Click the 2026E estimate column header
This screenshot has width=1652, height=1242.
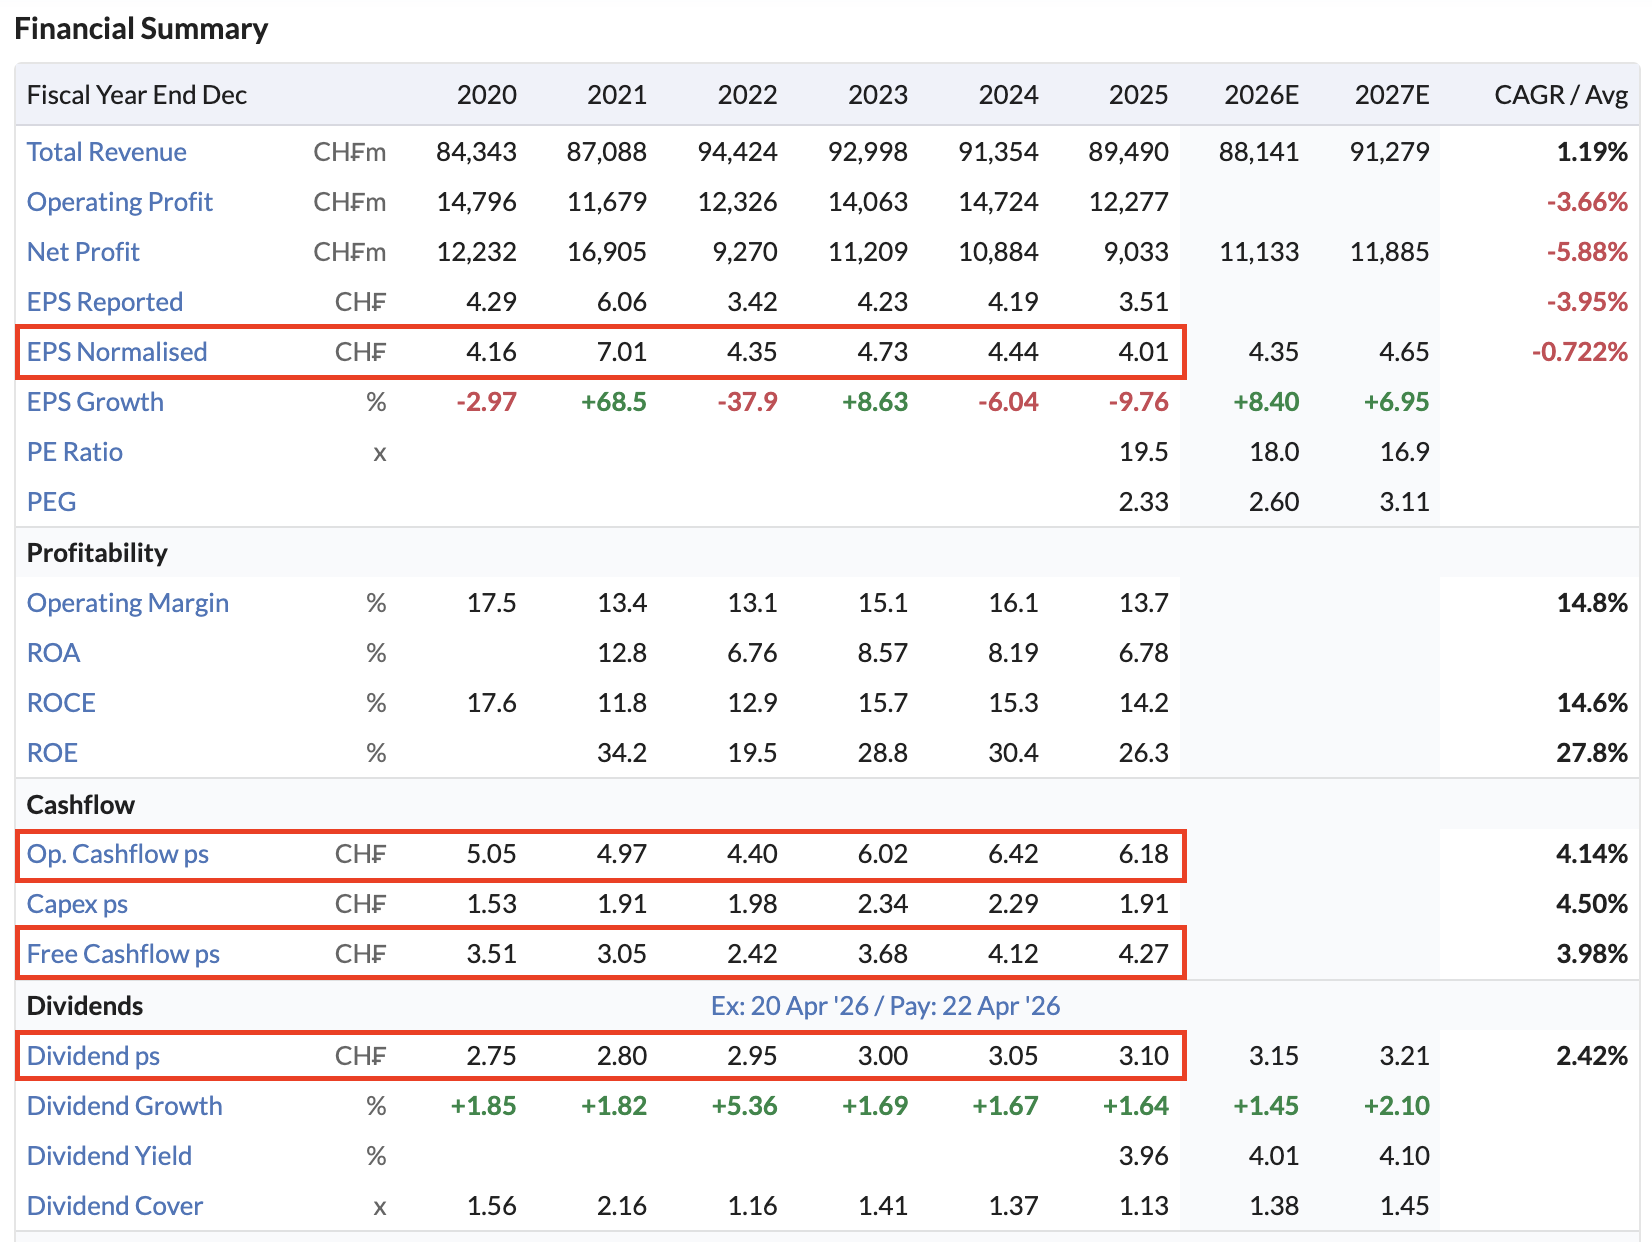point(1262,95)
